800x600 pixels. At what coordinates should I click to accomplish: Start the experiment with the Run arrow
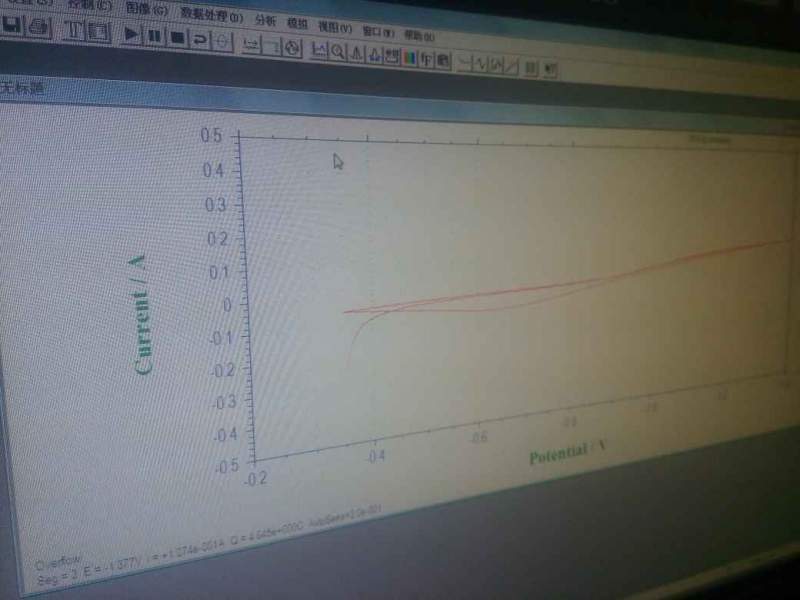[x=131, y=34]
